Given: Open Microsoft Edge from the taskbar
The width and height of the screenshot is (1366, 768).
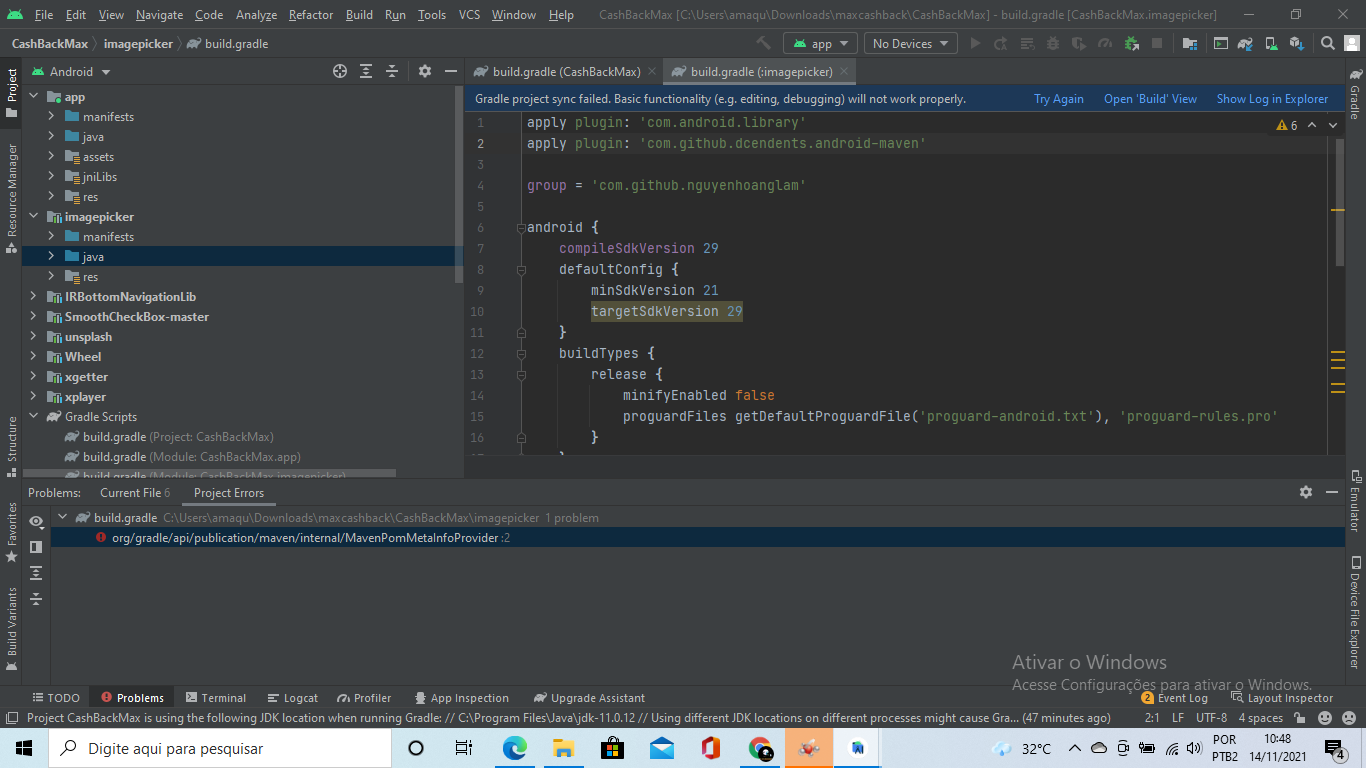Looking at the screenshot, I should (x=514, y=748).
